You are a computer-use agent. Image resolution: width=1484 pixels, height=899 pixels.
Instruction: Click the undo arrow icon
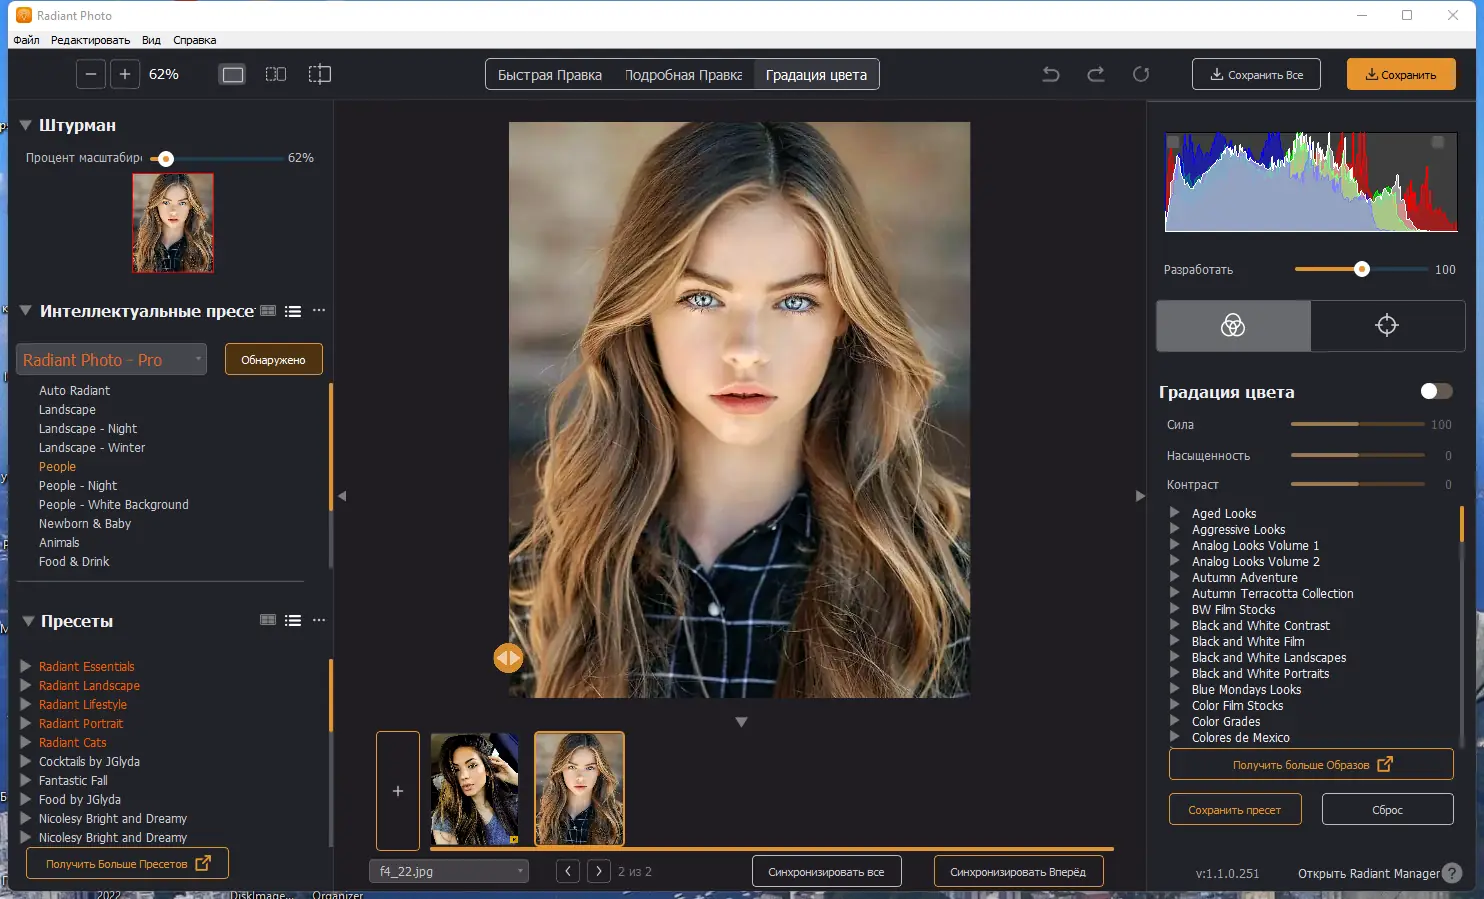pos(1050,74)
